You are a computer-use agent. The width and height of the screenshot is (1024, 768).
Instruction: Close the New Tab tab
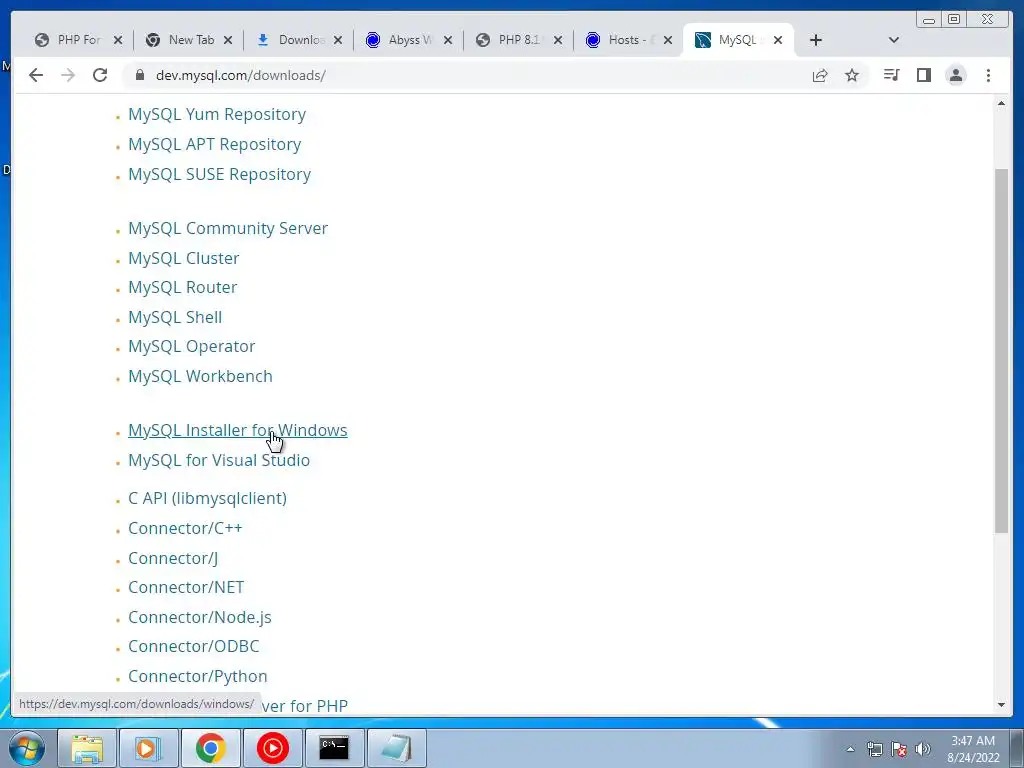(228, 40)
